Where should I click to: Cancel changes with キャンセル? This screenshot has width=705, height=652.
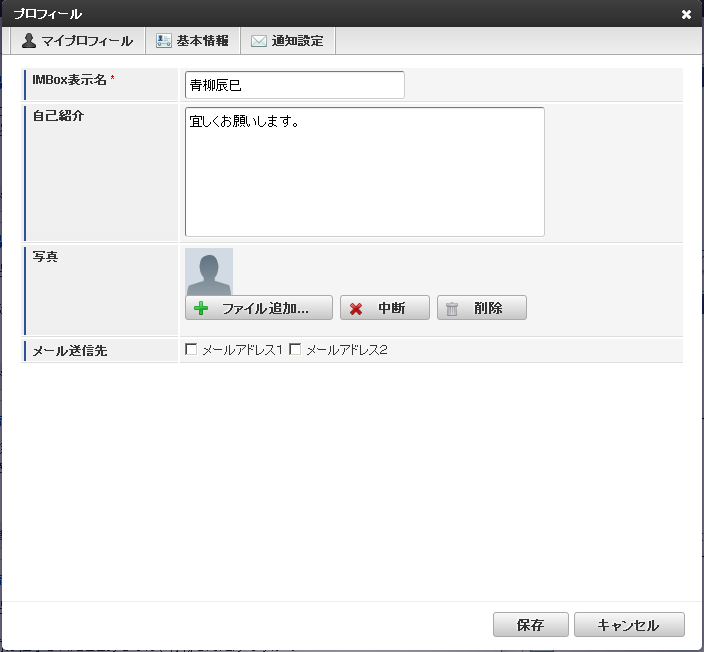coord(629,625)
